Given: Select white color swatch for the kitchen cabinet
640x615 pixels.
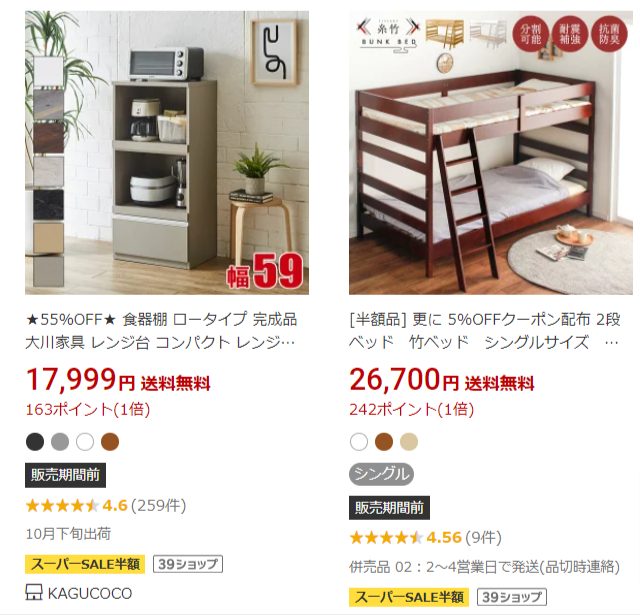Looking at the screenshot, I should (85, 442).
